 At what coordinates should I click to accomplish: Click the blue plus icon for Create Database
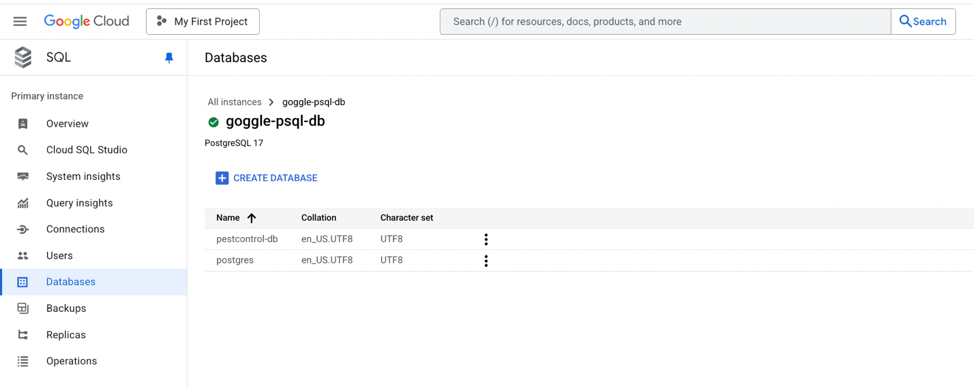pyautogui.click(x=222, y=178)
